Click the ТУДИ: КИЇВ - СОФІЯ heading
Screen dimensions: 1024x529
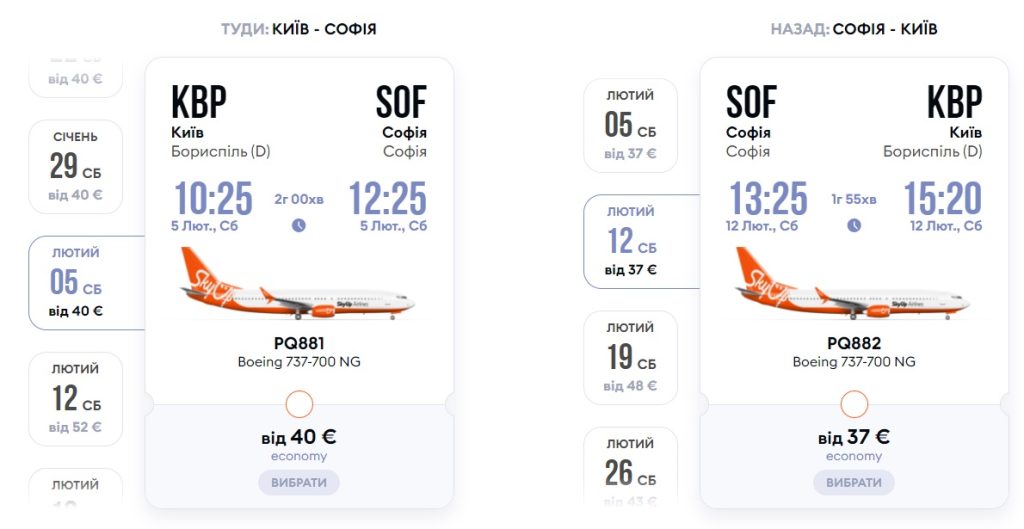pos(299,29)
